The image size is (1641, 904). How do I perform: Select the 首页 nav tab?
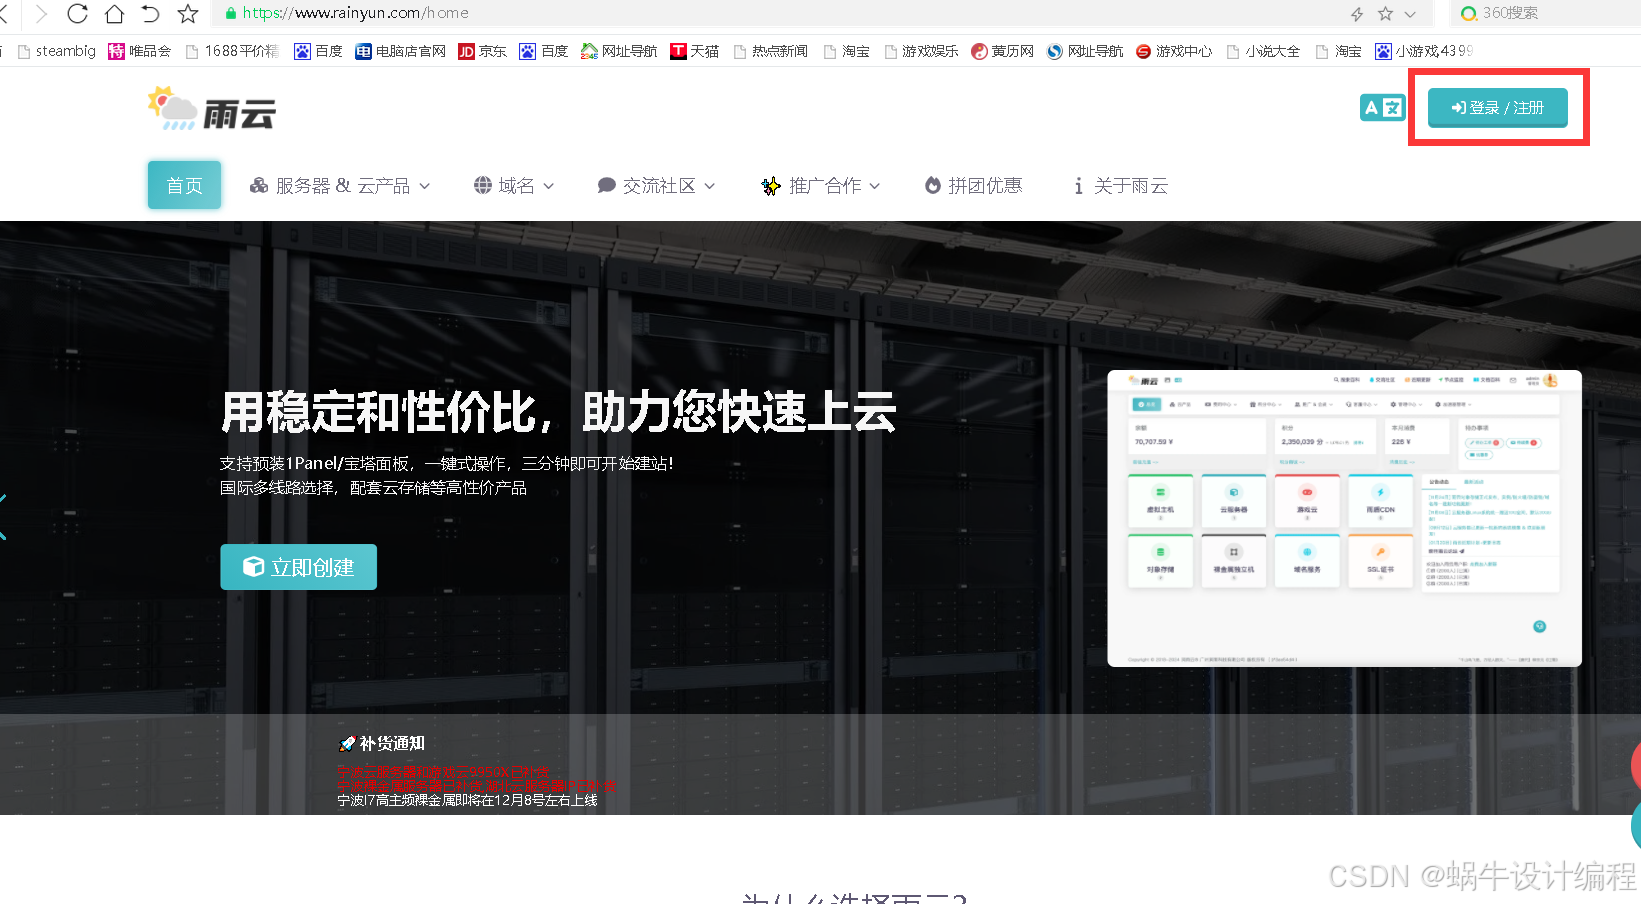pos(184,185)
